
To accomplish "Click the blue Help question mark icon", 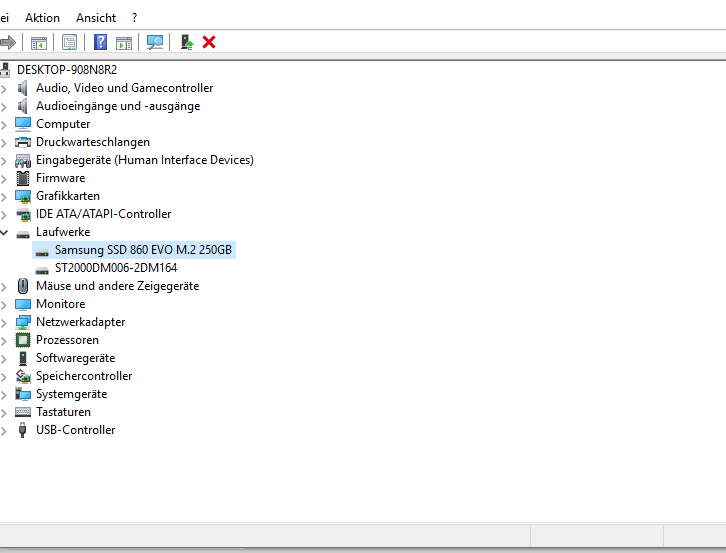I will [x=100, y=42].
